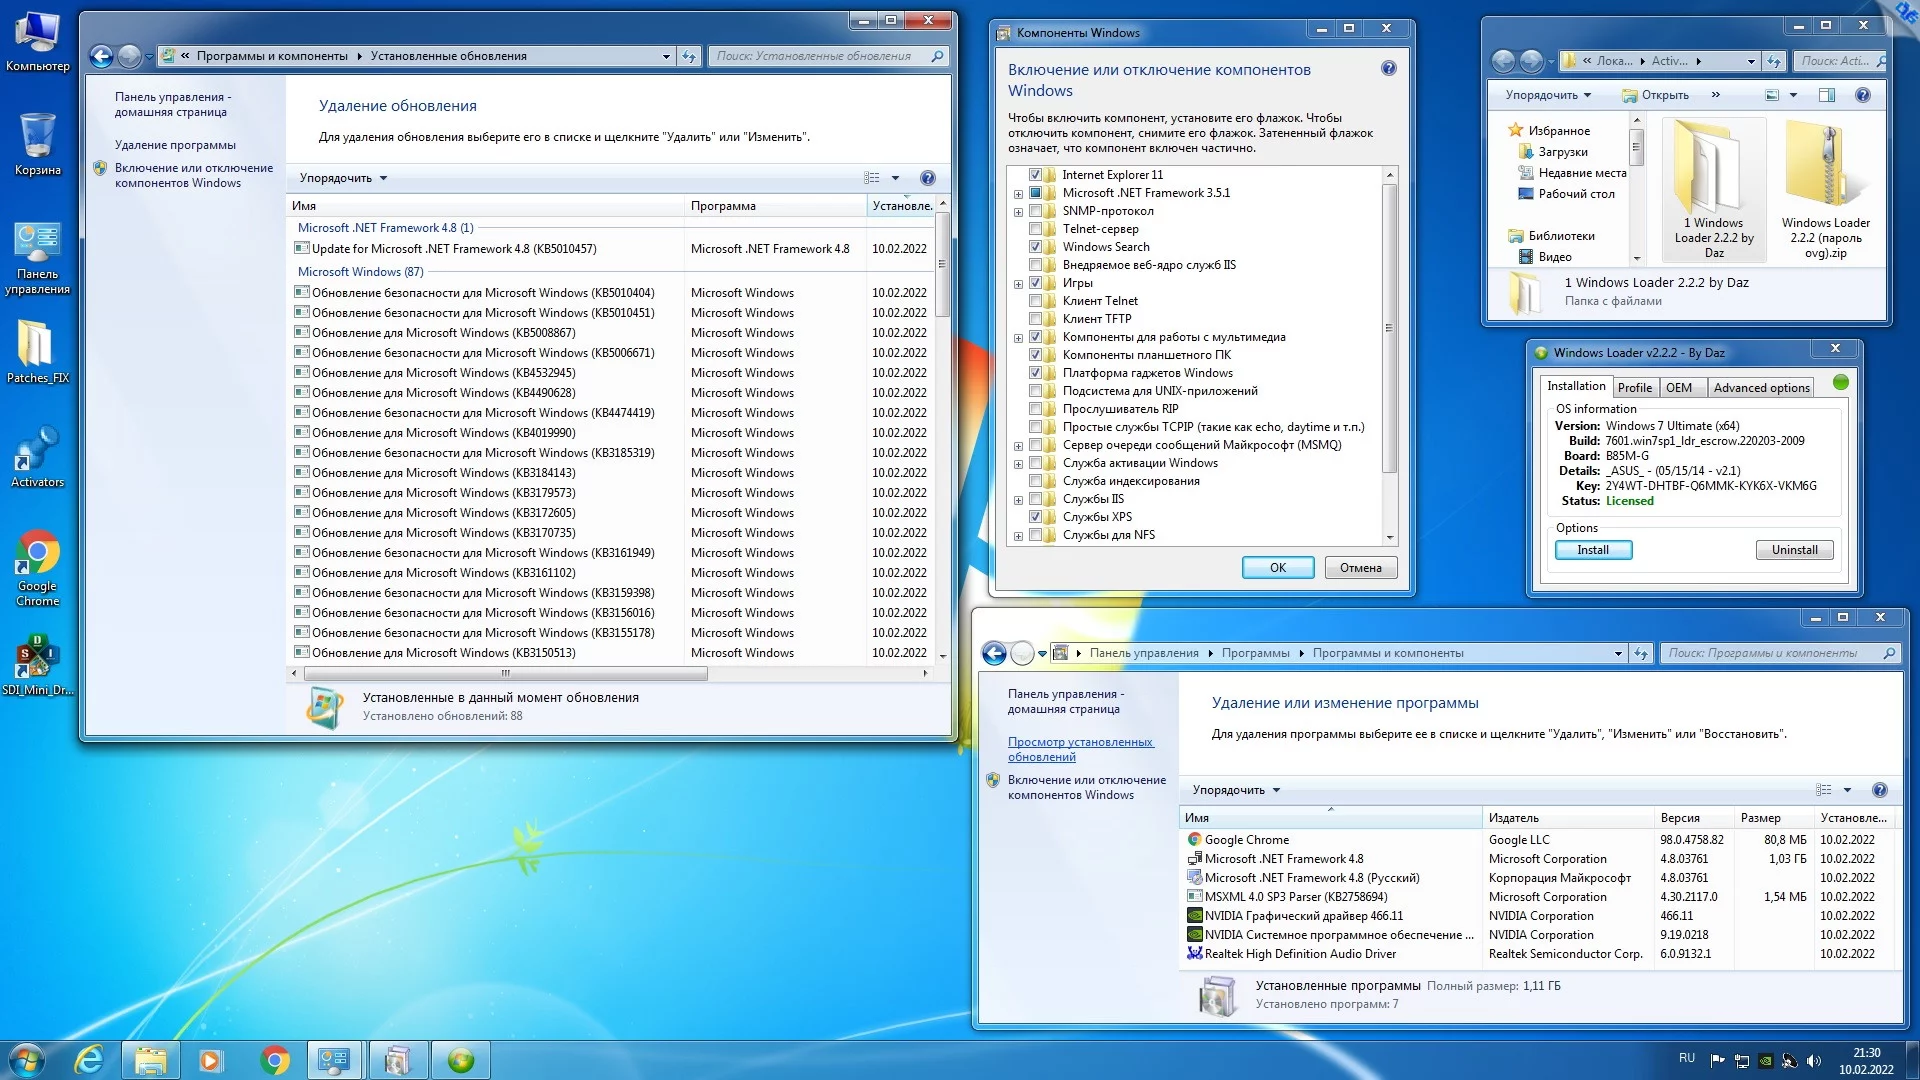
Task: Click help icon in Windows Components dialog
Action: tap(1388, 69)
